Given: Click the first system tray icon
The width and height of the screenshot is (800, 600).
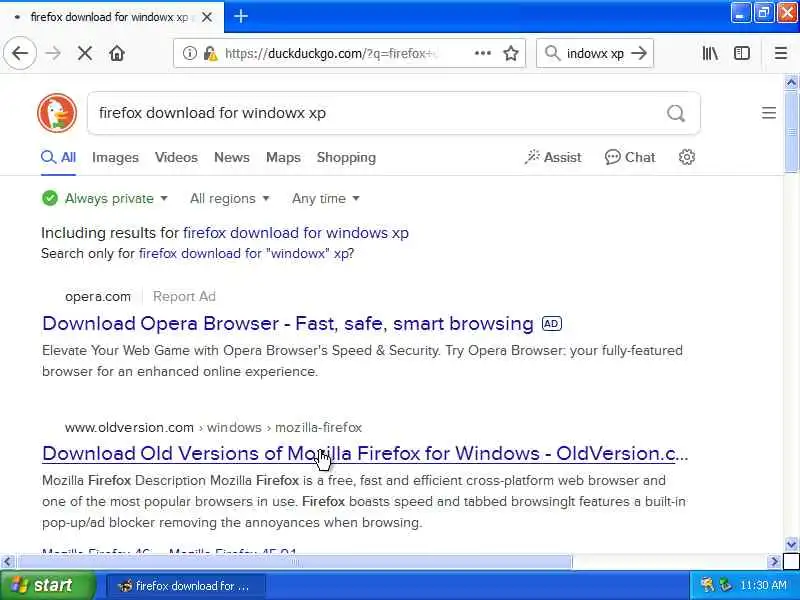Looking at the screenshot, I should (707, 585).
